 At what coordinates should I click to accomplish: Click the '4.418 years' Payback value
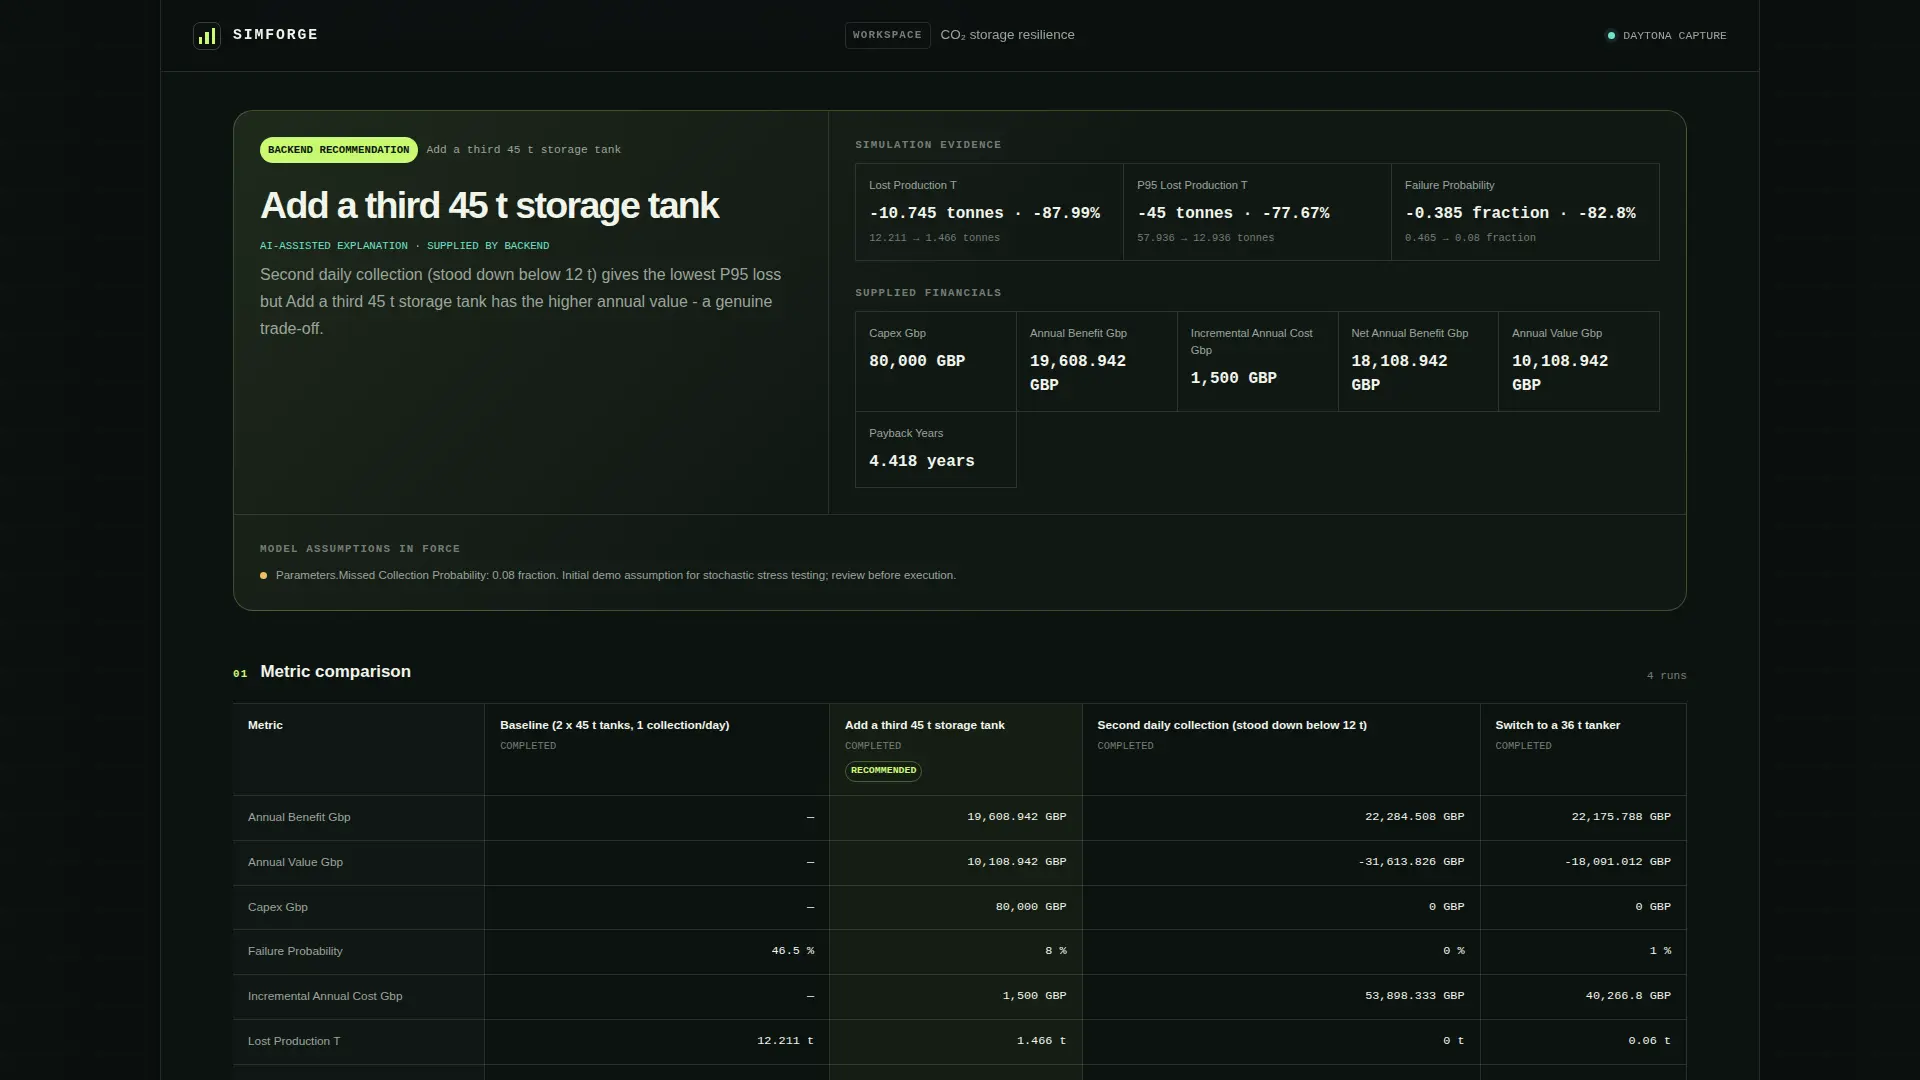coord(921,462)
